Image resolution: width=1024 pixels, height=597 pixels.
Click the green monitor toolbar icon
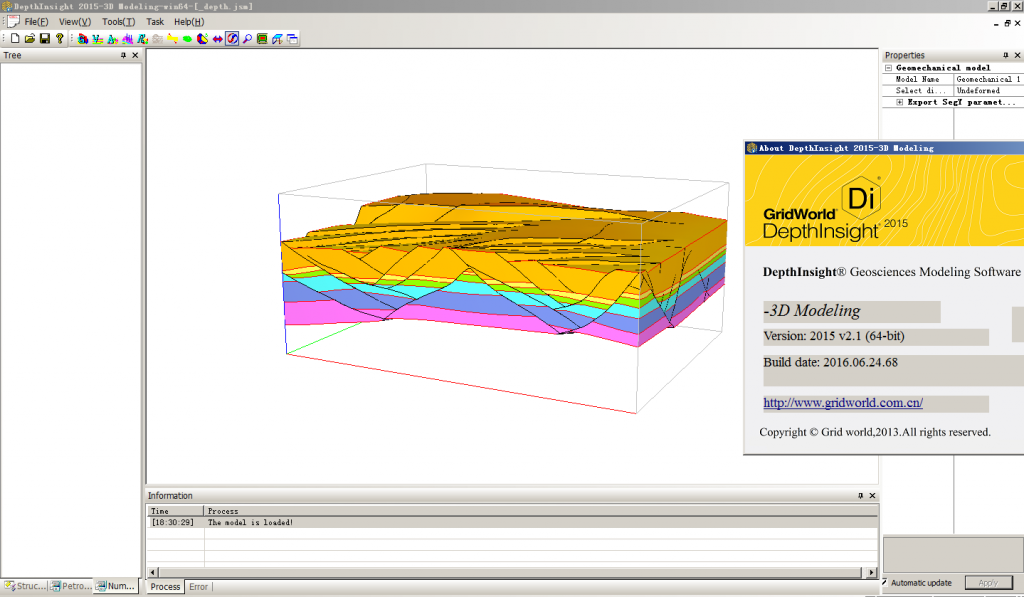(263, 39)
